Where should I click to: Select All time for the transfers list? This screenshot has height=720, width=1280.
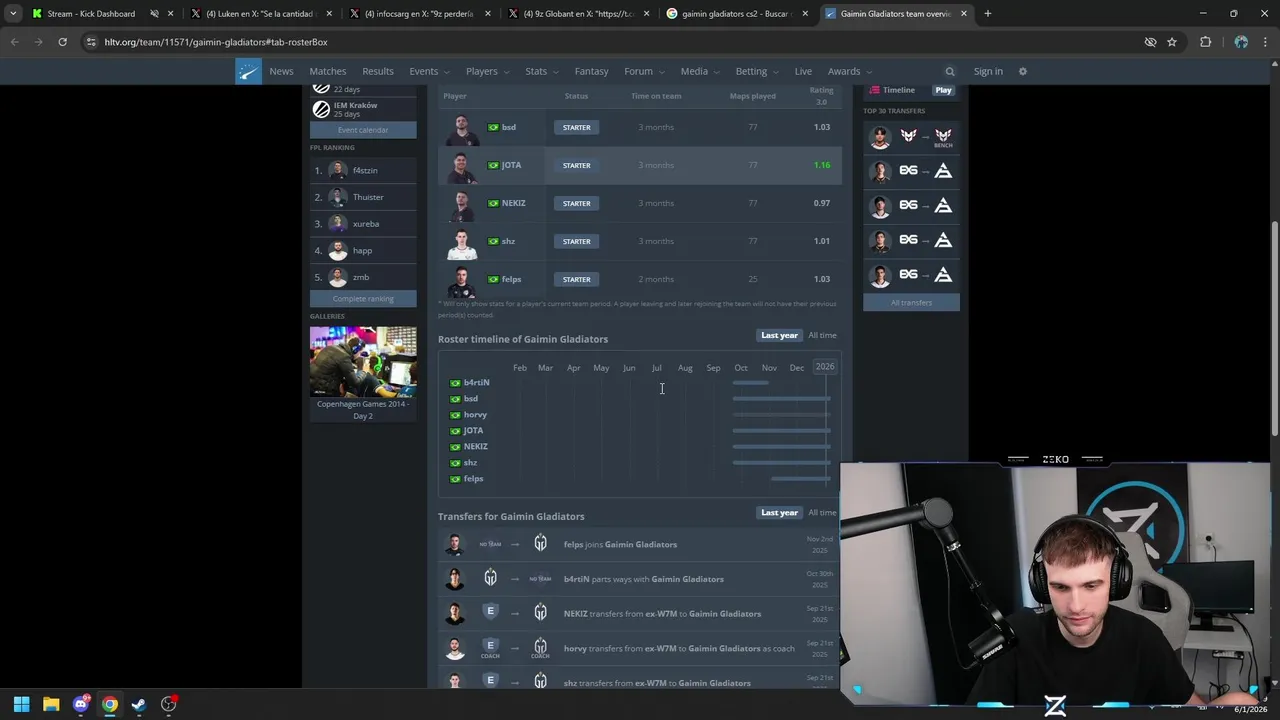(822, 513)
